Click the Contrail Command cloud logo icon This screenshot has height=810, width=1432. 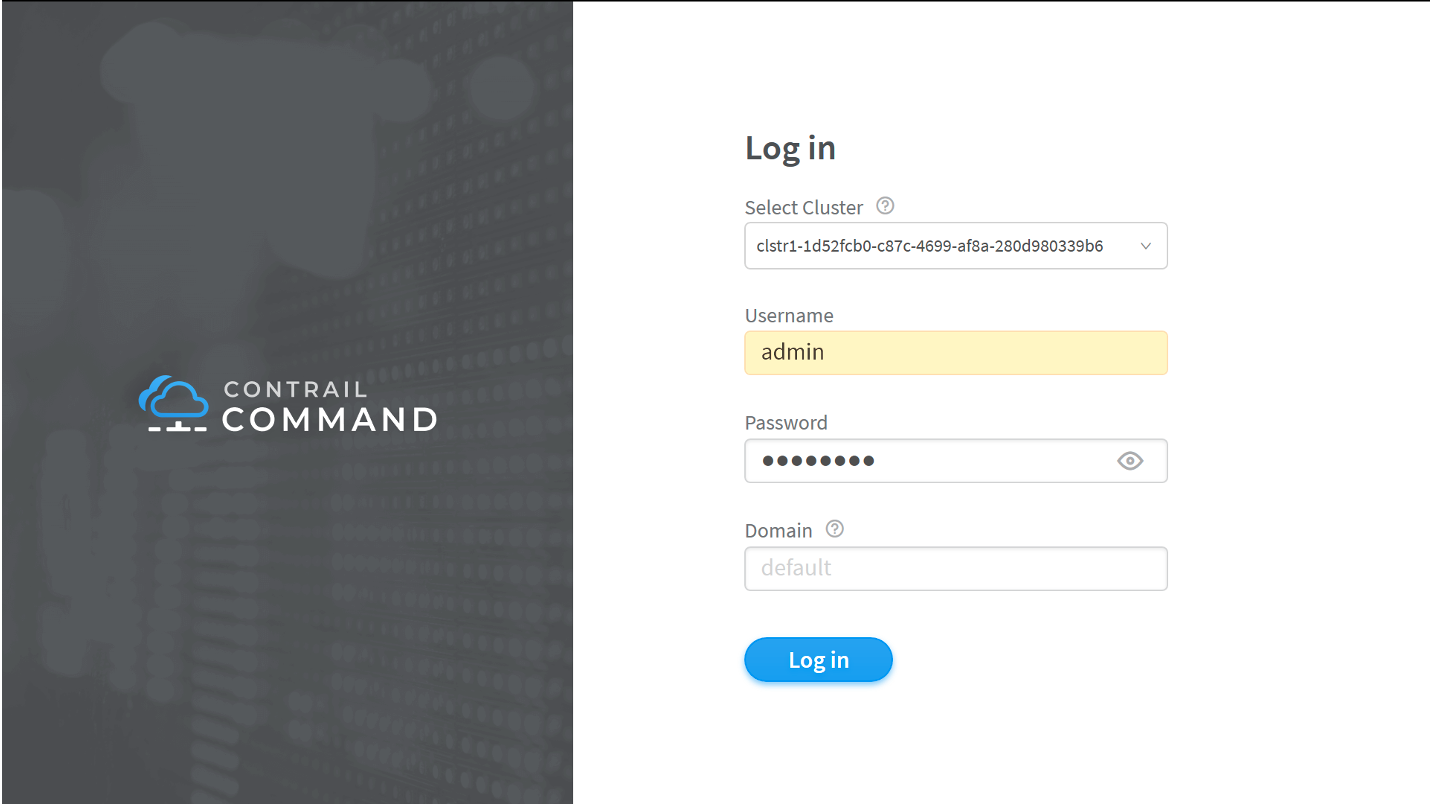pos(174,403)
